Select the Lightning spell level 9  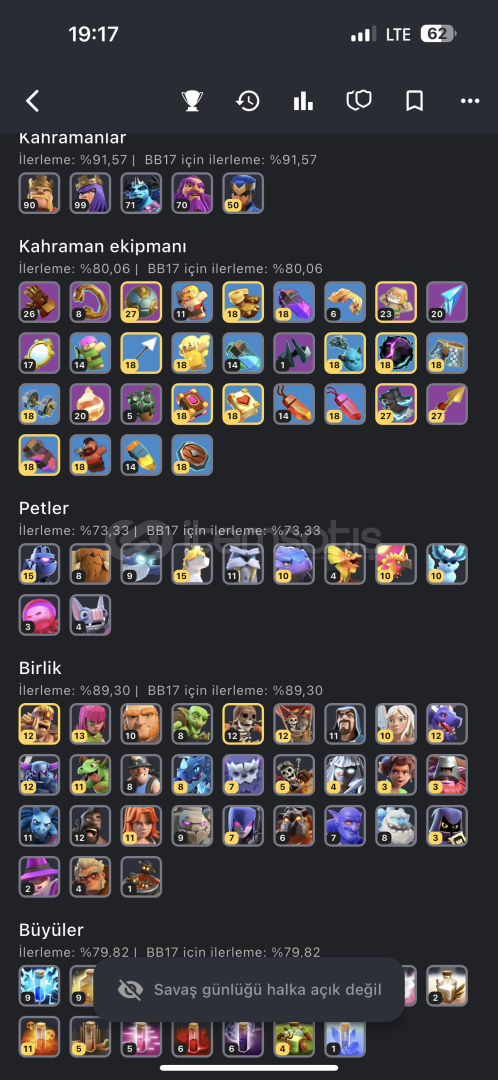coord(39,986)
